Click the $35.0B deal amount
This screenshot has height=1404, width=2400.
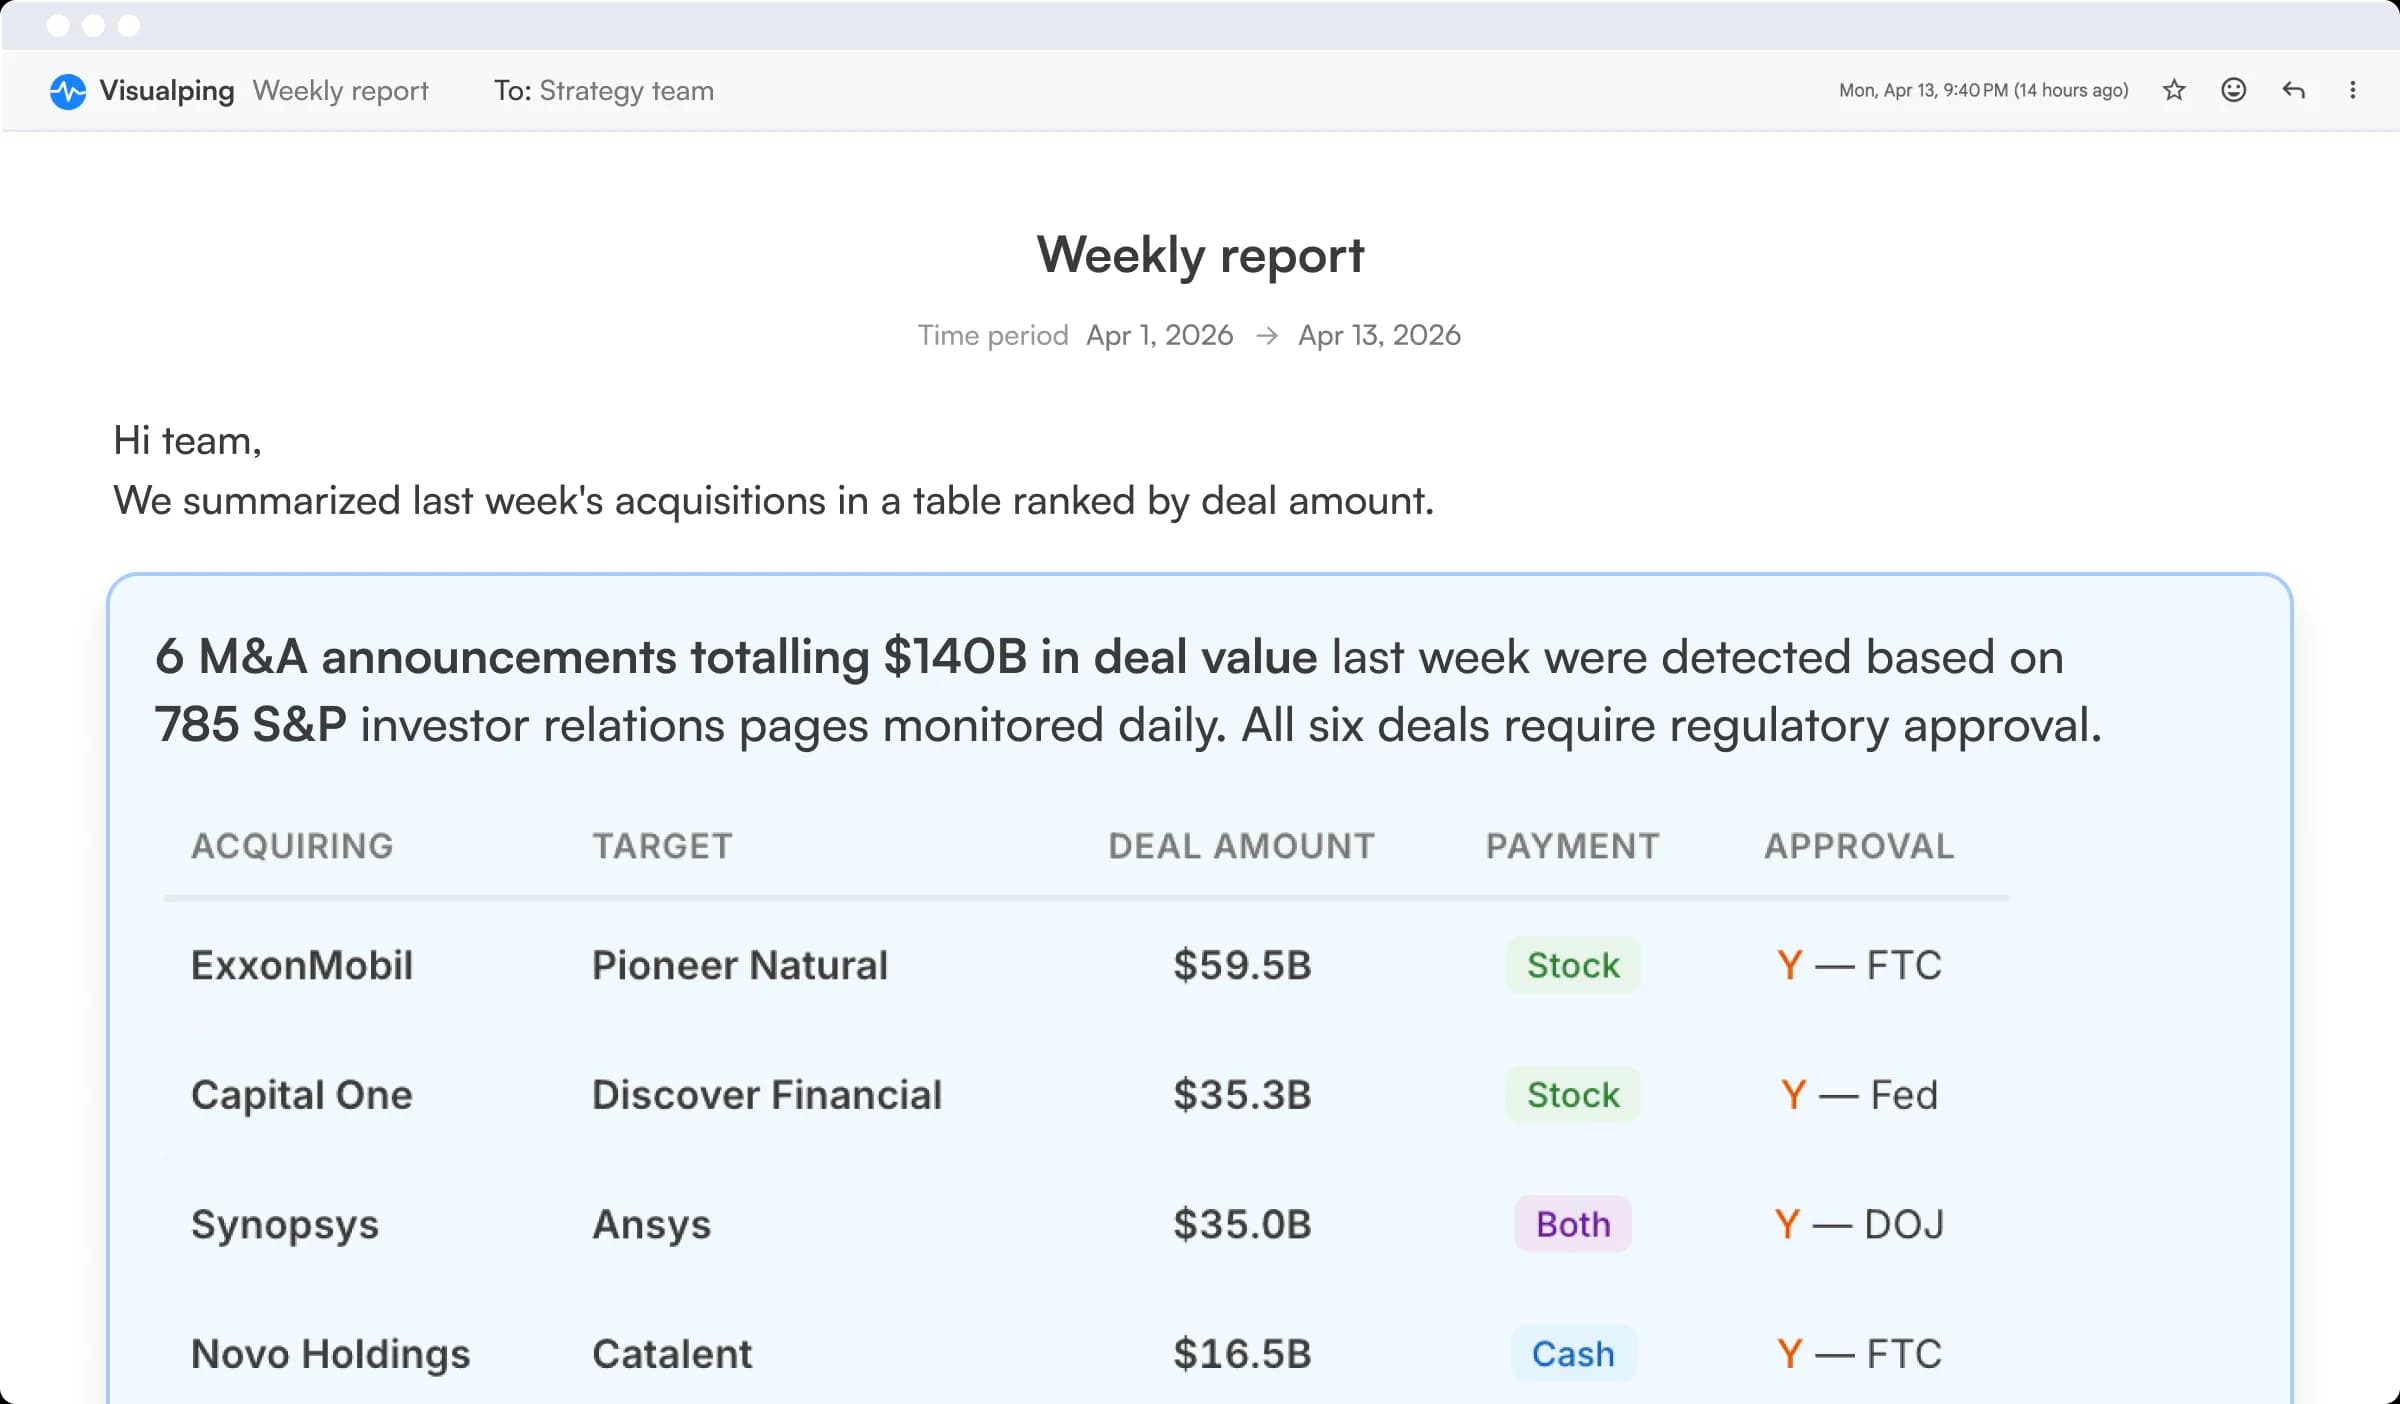point(1242,1225)
